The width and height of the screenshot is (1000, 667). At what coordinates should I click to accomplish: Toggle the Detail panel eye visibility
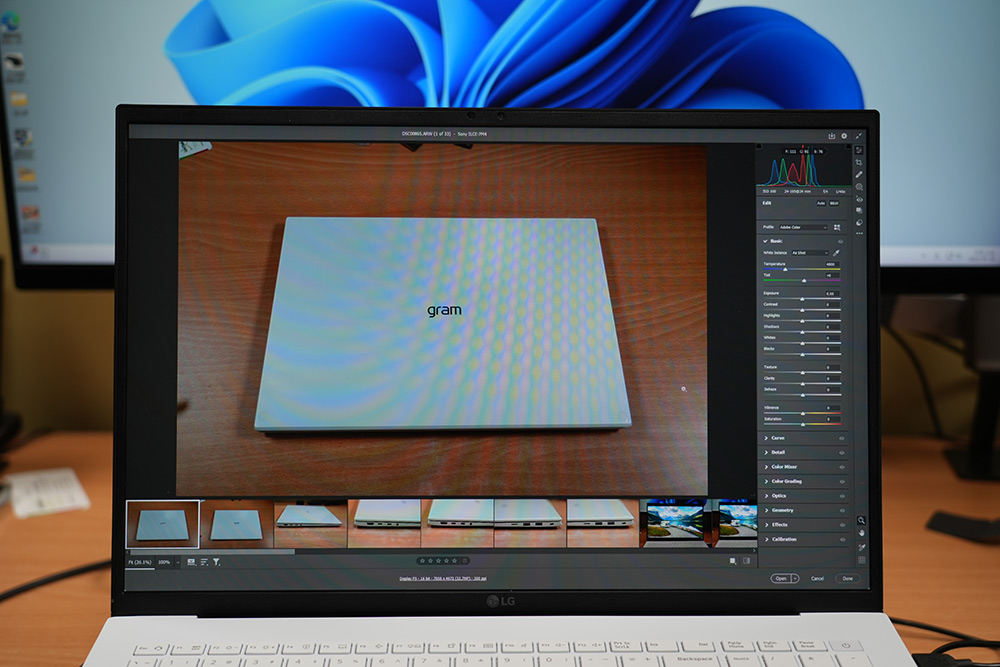(x=842, y=453)
